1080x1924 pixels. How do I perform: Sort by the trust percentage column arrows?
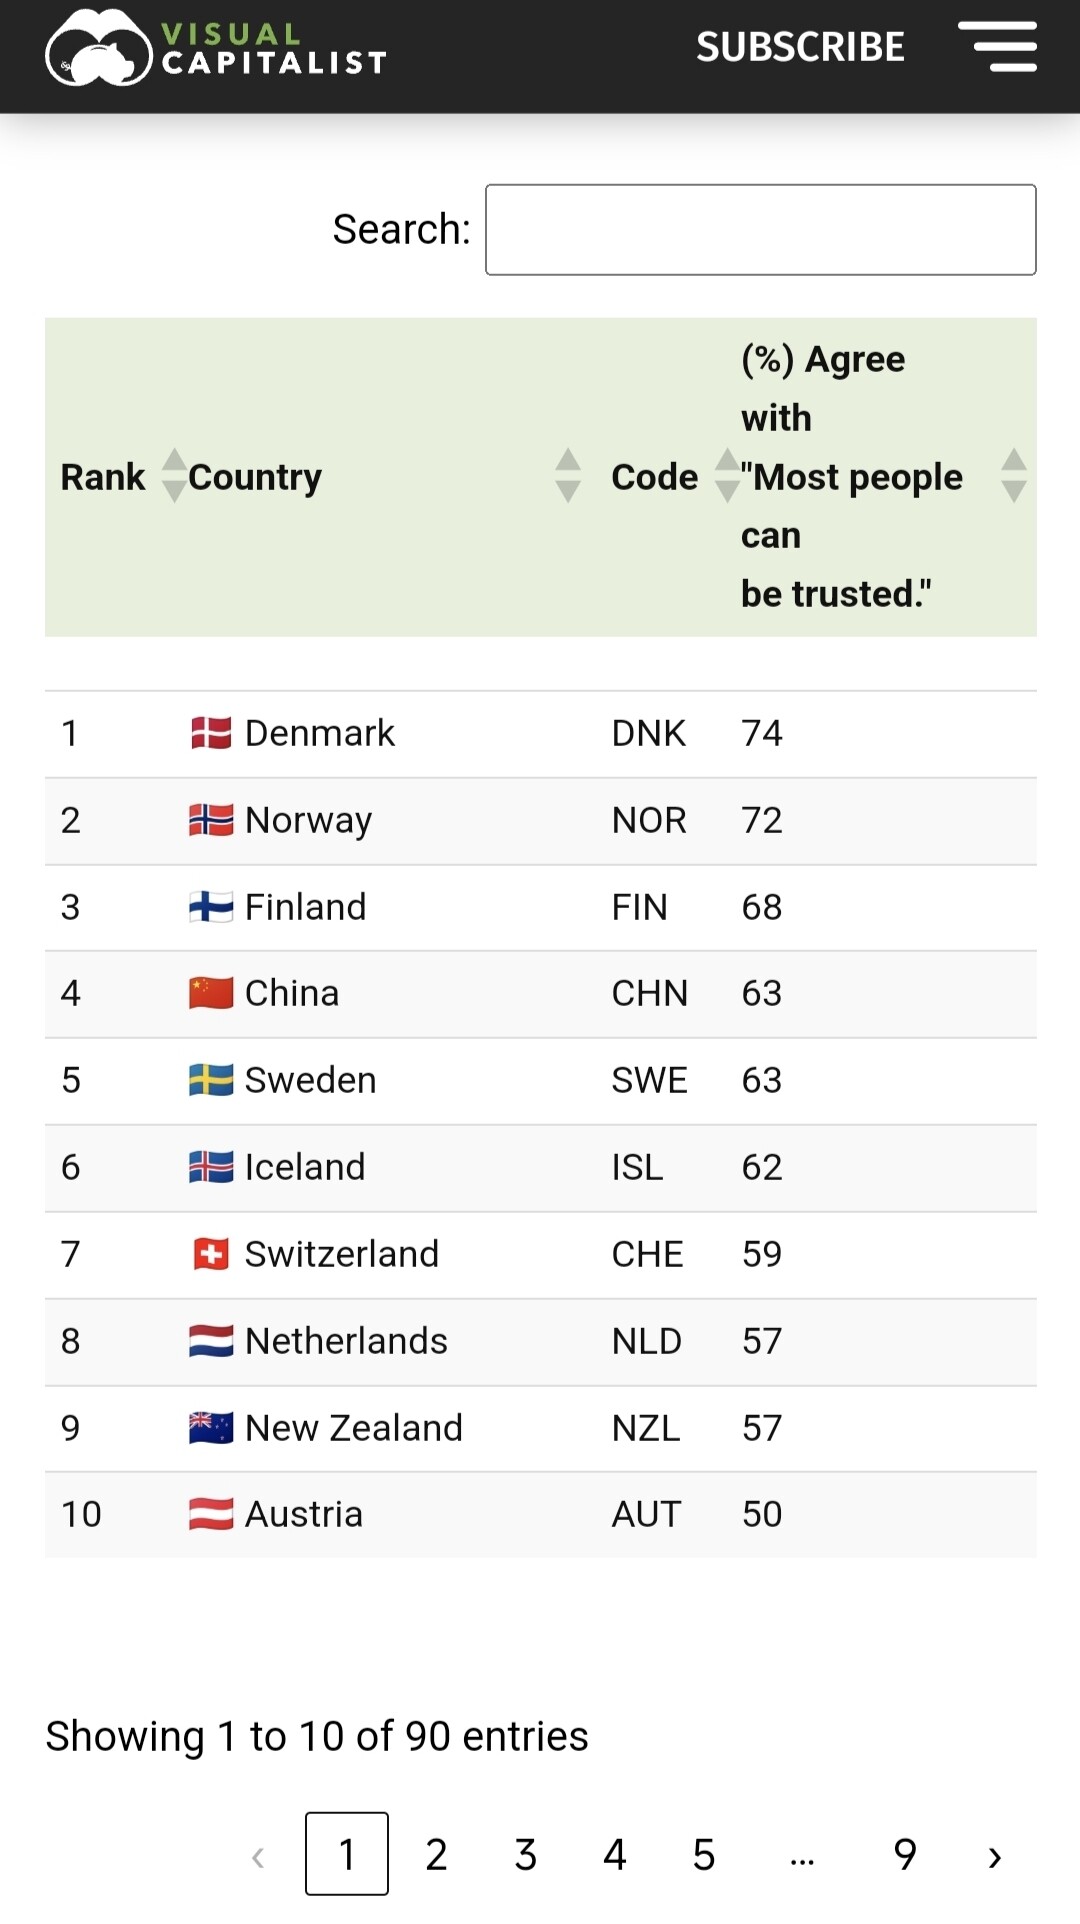(1013, 476)
